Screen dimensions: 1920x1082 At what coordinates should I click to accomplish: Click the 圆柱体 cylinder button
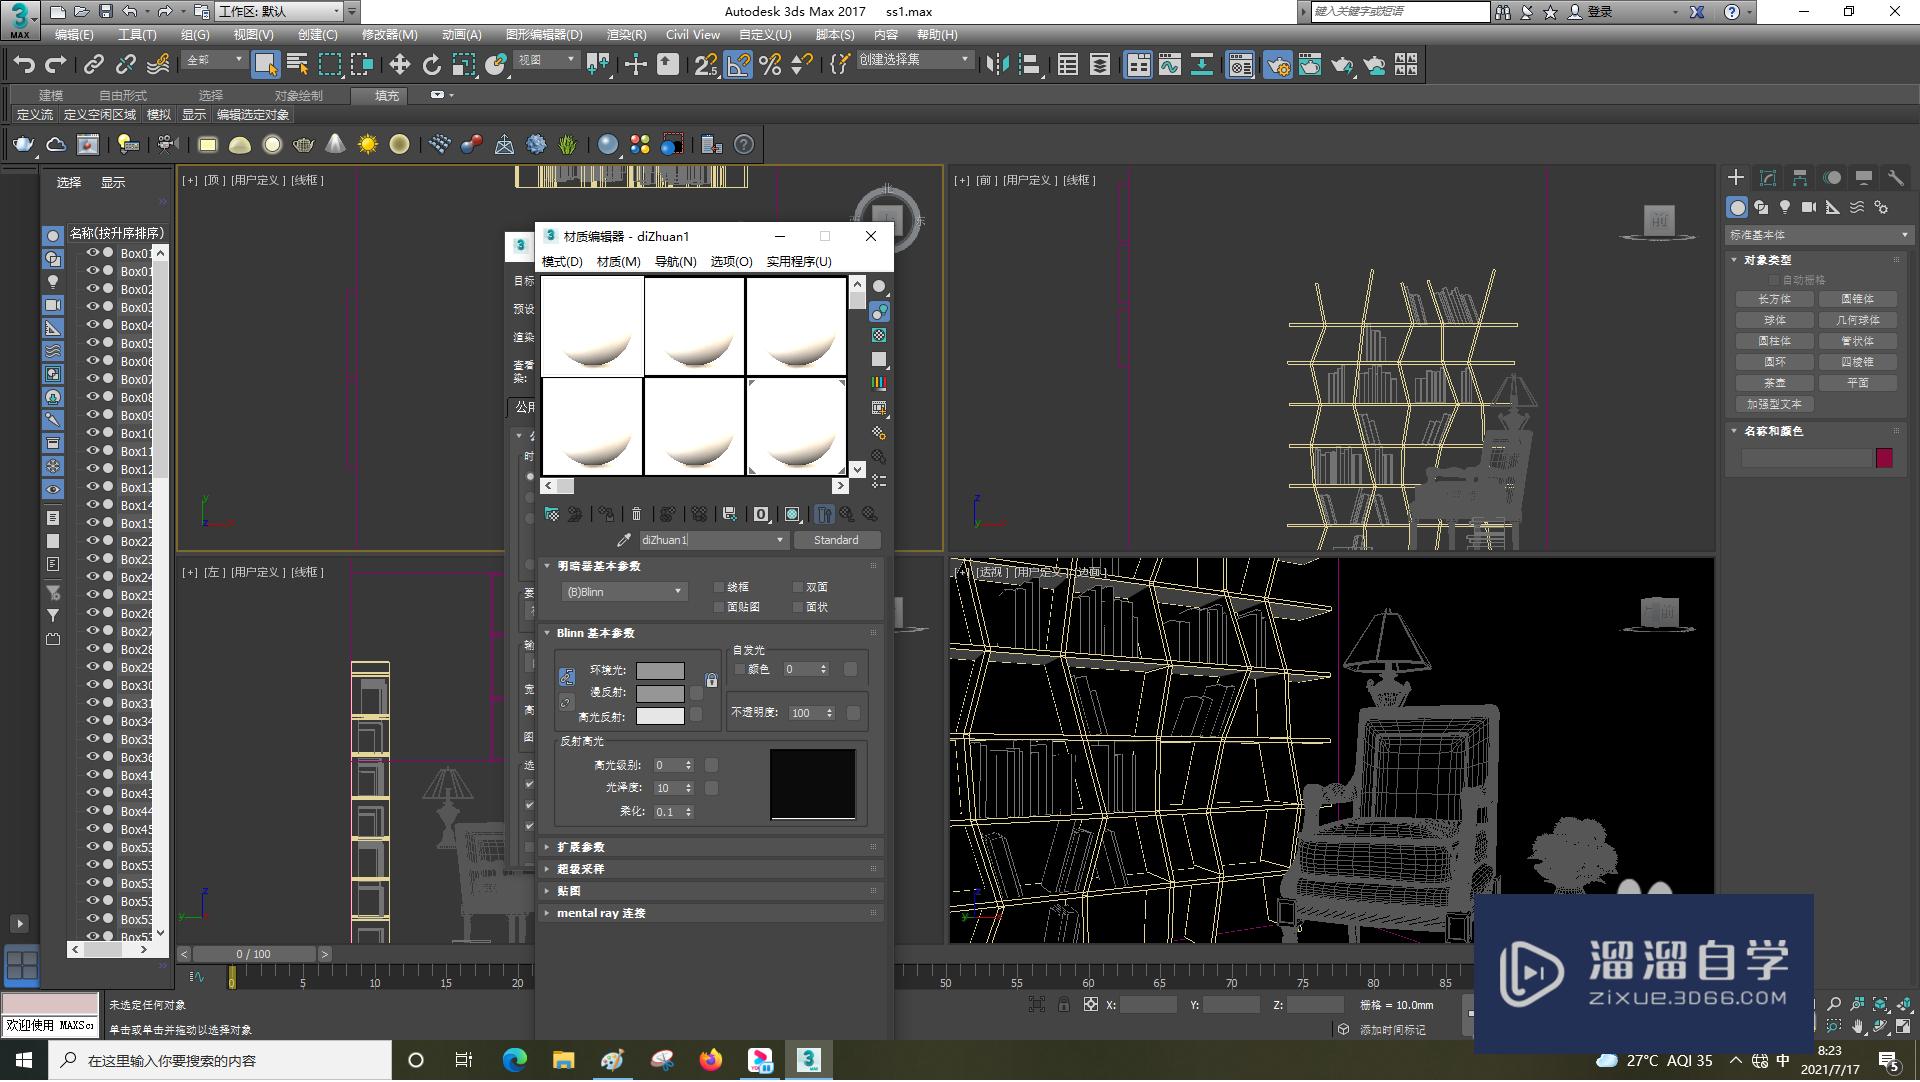click(x=1775, y=341)
